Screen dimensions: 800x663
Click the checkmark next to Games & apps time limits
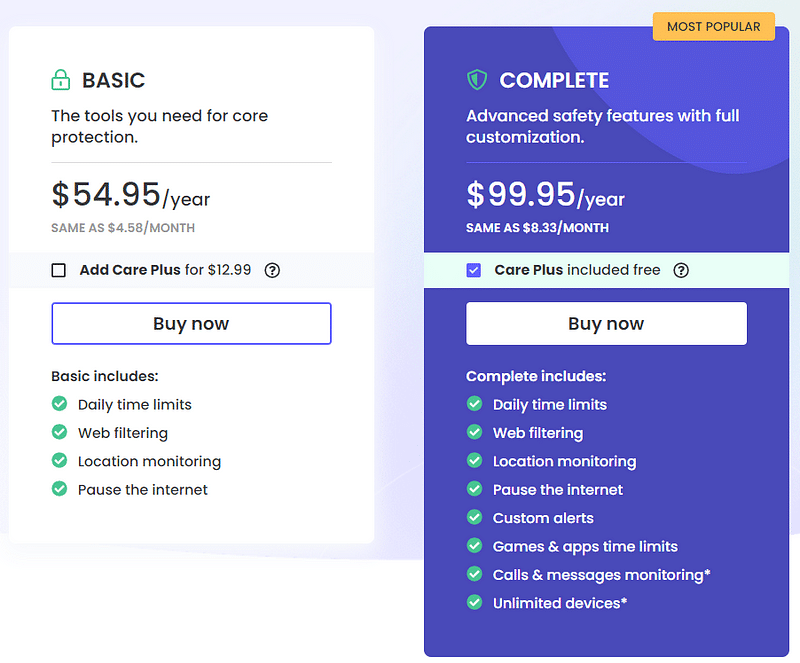[474, 546]
